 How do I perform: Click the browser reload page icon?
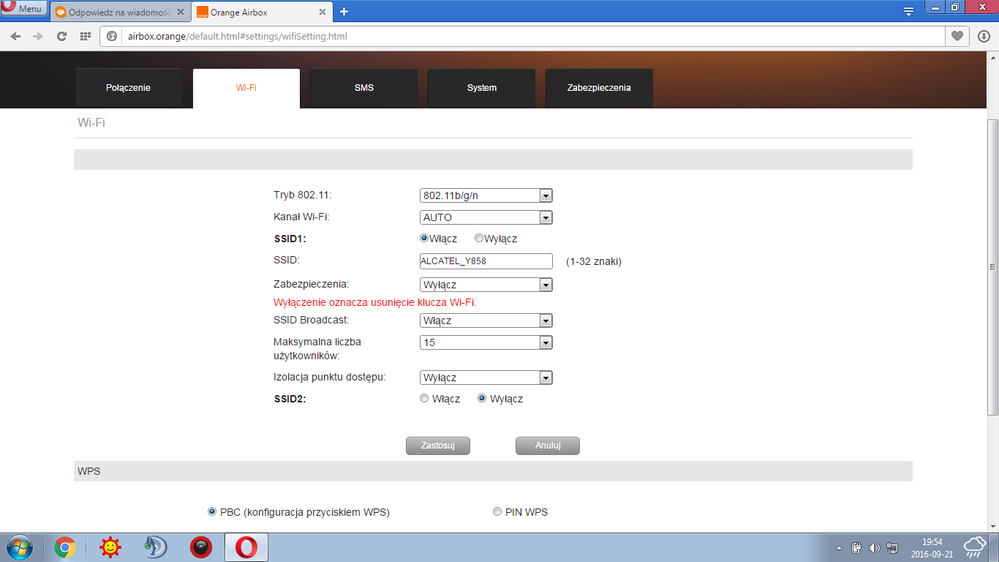[x=62, y=36]
